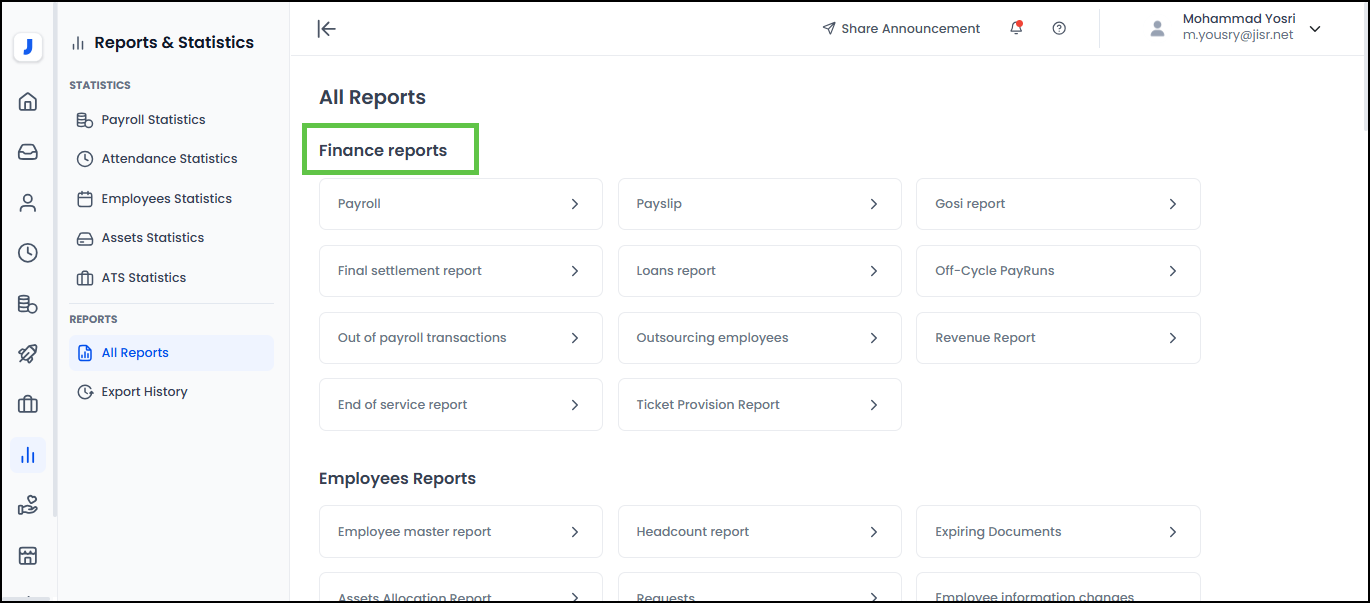Open the inbox icon in left rail
Viewport: 1370px width, 603px height.
click(28, 152)
